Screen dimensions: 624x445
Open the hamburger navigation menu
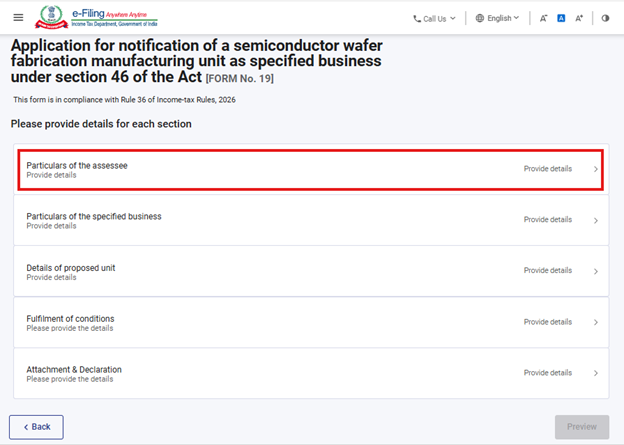(x=18, y=18)
